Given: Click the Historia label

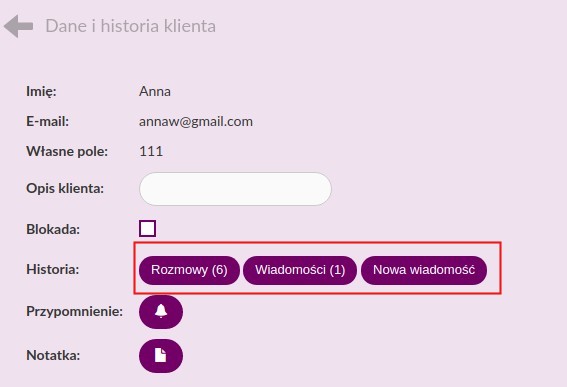Looking at the screenshot, I should (52, 269).
